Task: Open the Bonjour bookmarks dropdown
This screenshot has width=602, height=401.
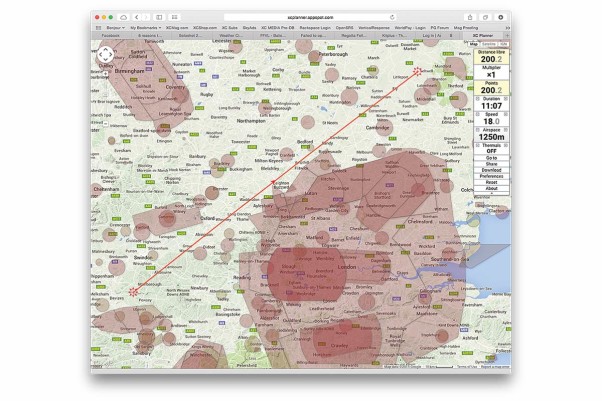Action: 115,28
